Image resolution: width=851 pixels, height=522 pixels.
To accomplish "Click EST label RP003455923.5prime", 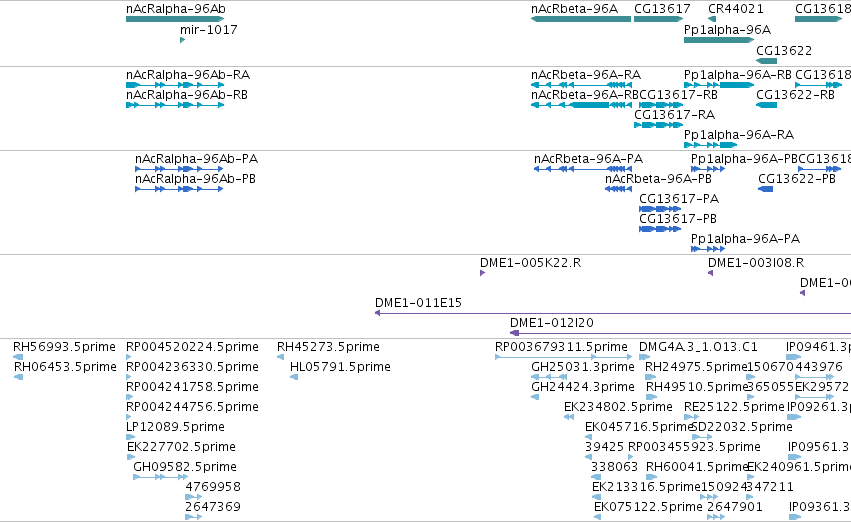I will pyautogui.click(x=694, y=447).
